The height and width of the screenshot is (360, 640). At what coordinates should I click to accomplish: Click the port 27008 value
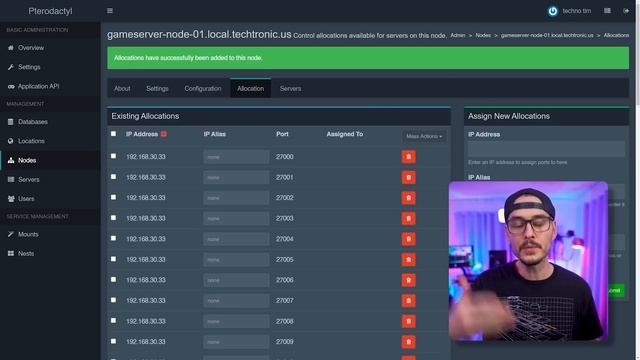(284, 321)
